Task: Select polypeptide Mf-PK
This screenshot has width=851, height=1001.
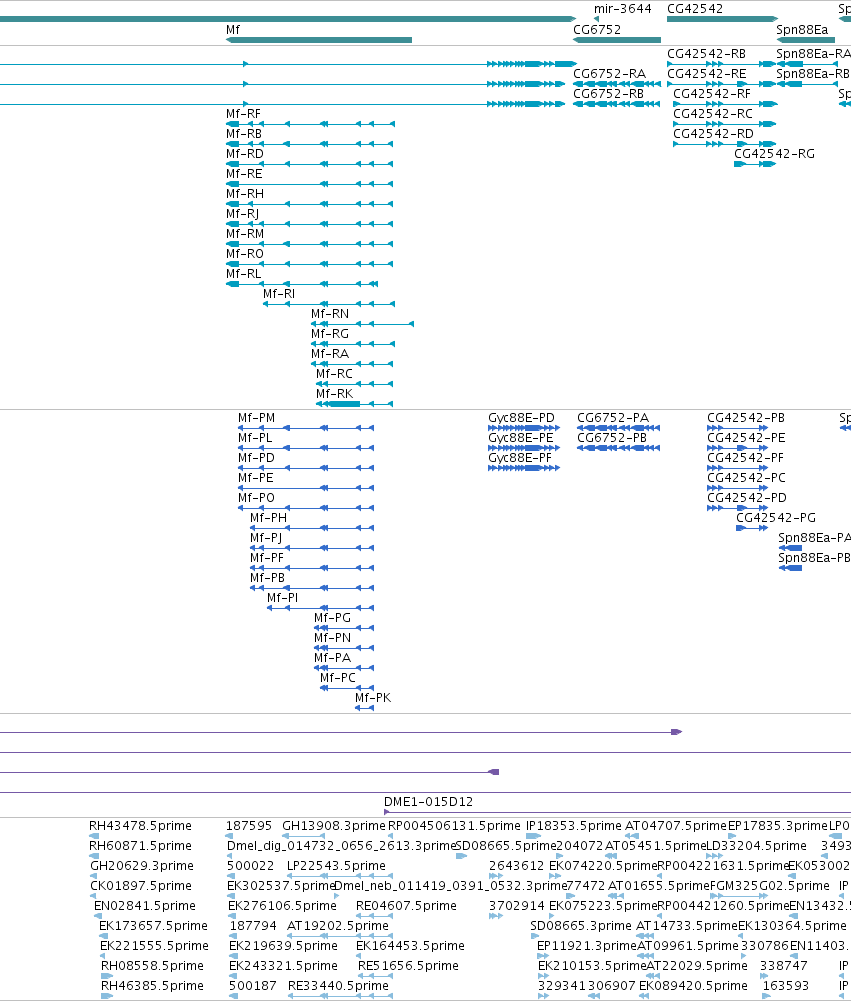Action: pos(373,698)
